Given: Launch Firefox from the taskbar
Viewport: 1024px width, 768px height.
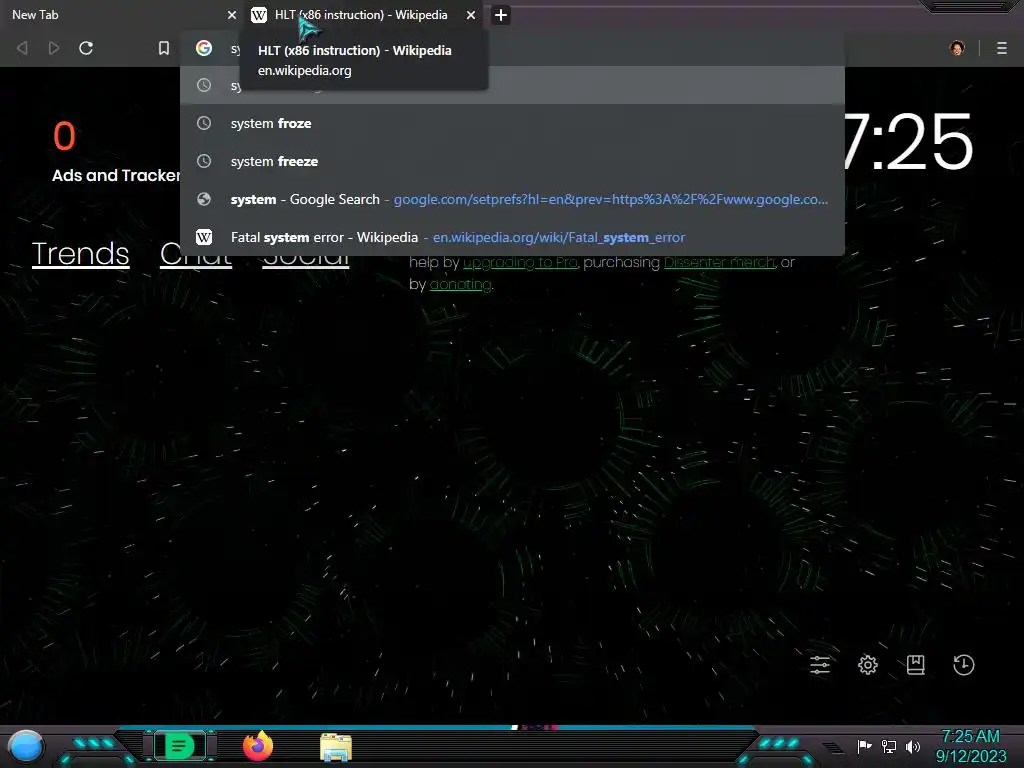Looking at the screenshot, I should 258,746.
